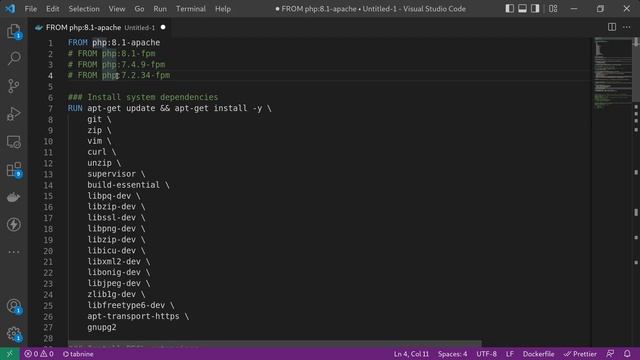640x360 pixels.
Task: Click the 'supervisor \' line
Action: [116, 174]
